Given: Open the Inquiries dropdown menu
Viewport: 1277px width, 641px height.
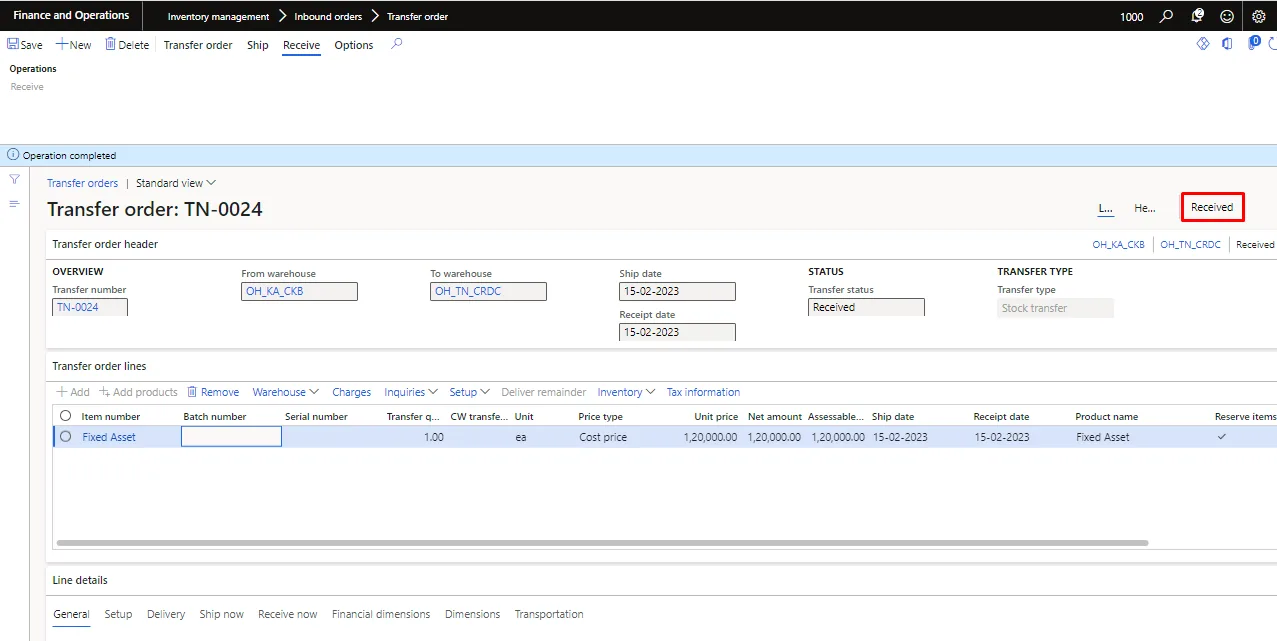Looking at the screenshot, I should 411,392.
